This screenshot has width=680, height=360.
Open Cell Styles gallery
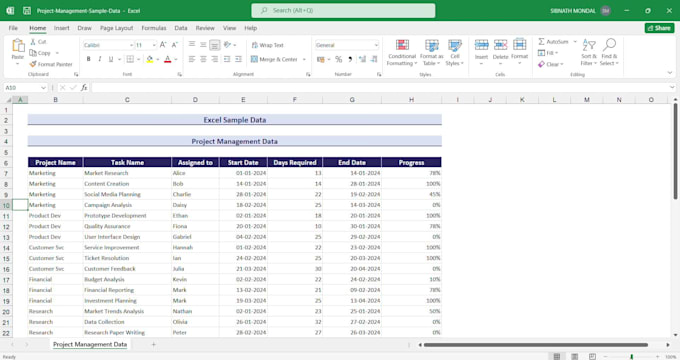coord(455,52)
